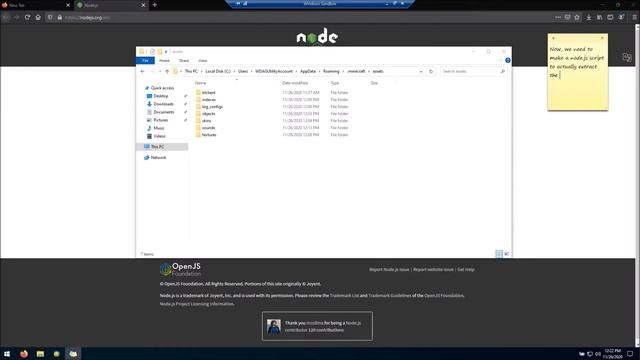Viewport: 640px width, 360px height.
Task: Sort files by the Size column
Action: [374, 83]
